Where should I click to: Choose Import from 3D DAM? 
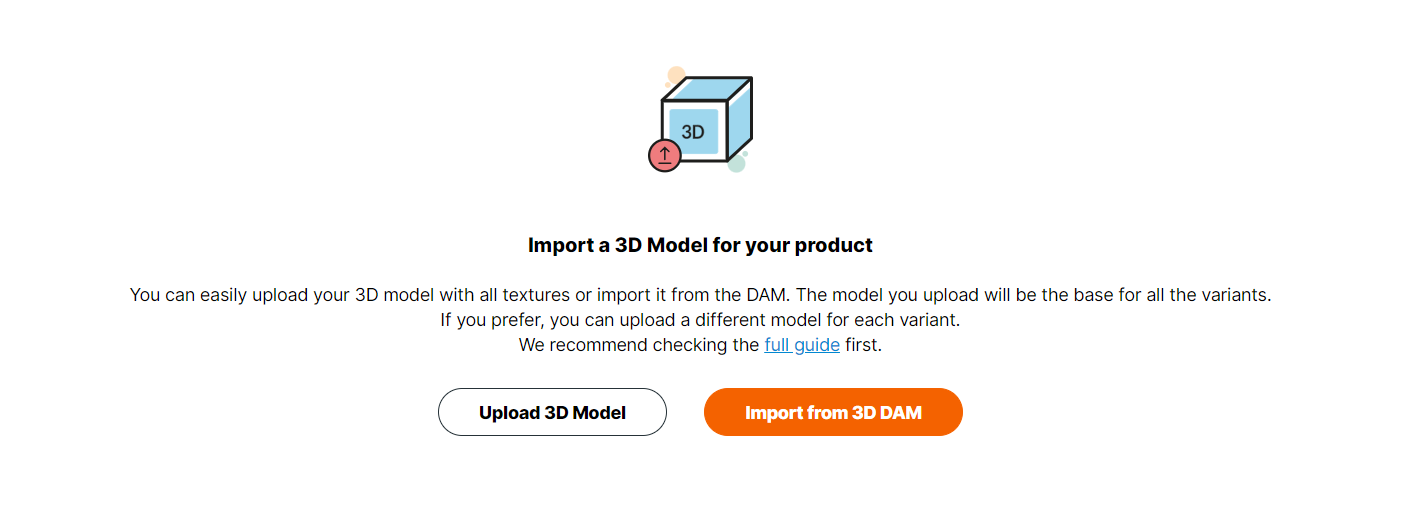click(x=833, y=412)
